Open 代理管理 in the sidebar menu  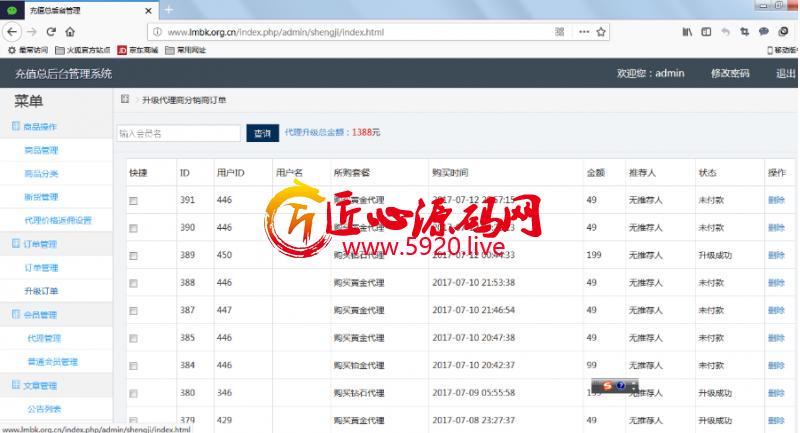pos(44,338)
